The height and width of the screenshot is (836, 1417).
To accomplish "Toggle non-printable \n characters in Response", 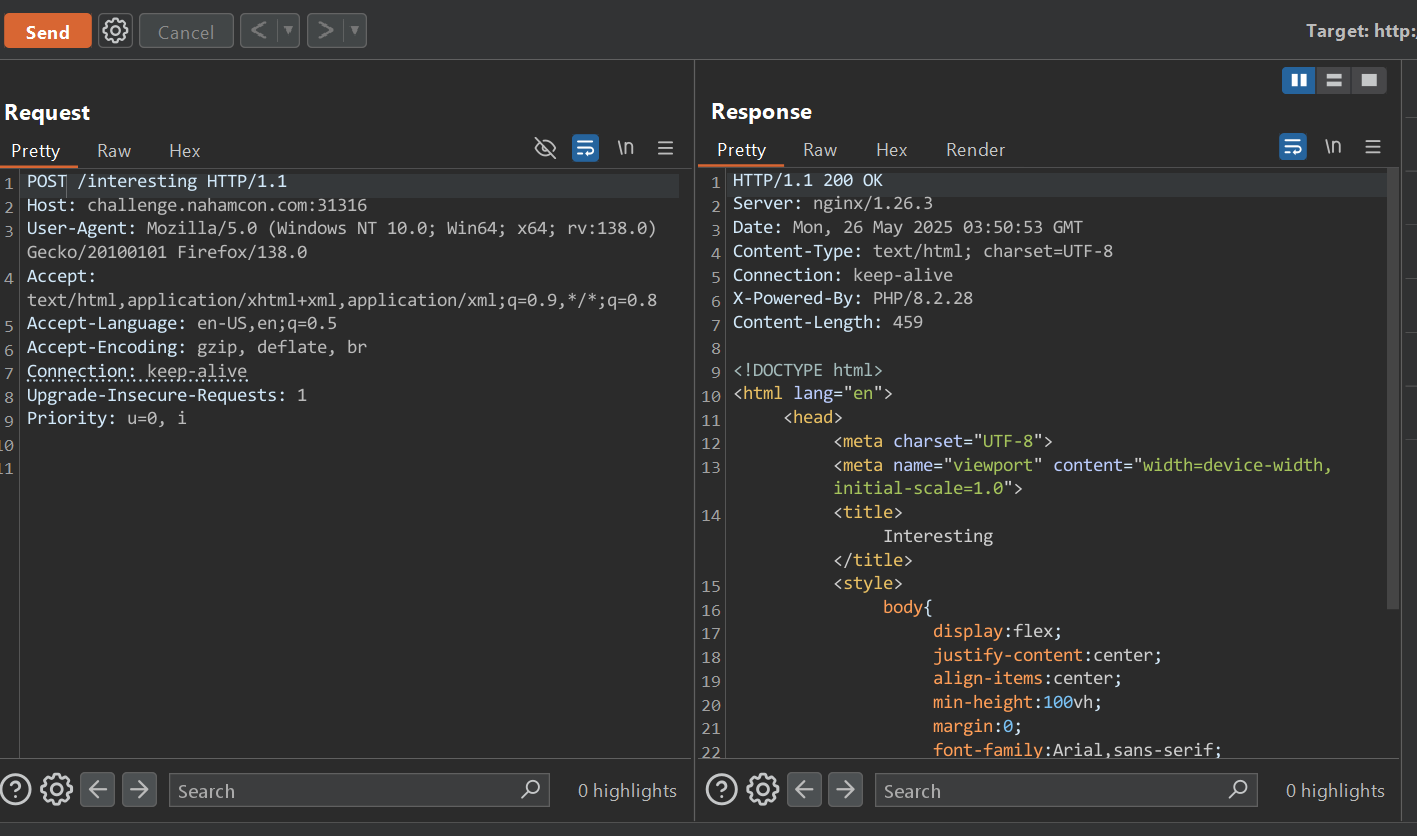I will [x=1332, y=147].
